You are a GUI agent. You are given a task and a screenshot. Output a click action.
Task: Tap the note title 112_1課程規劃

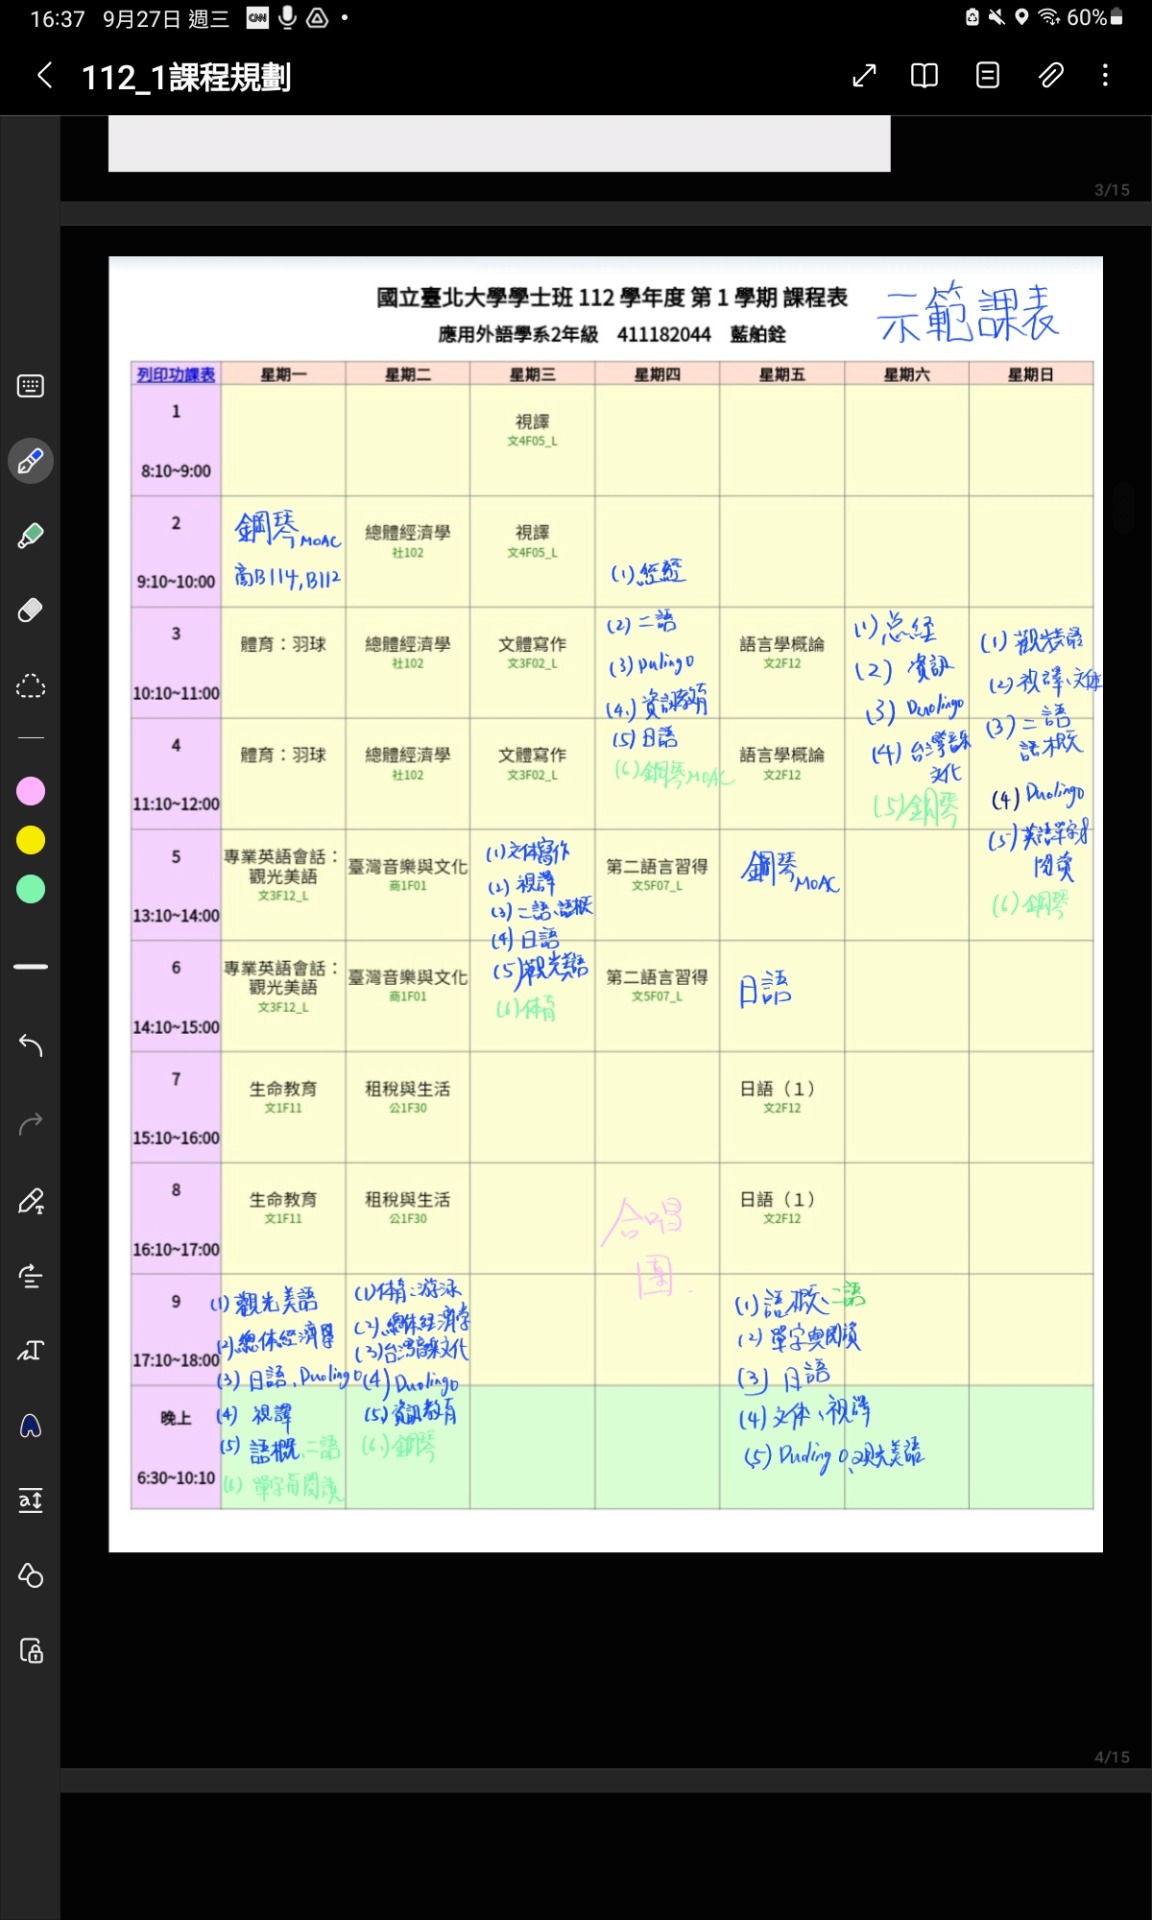(x=186, y=77)
